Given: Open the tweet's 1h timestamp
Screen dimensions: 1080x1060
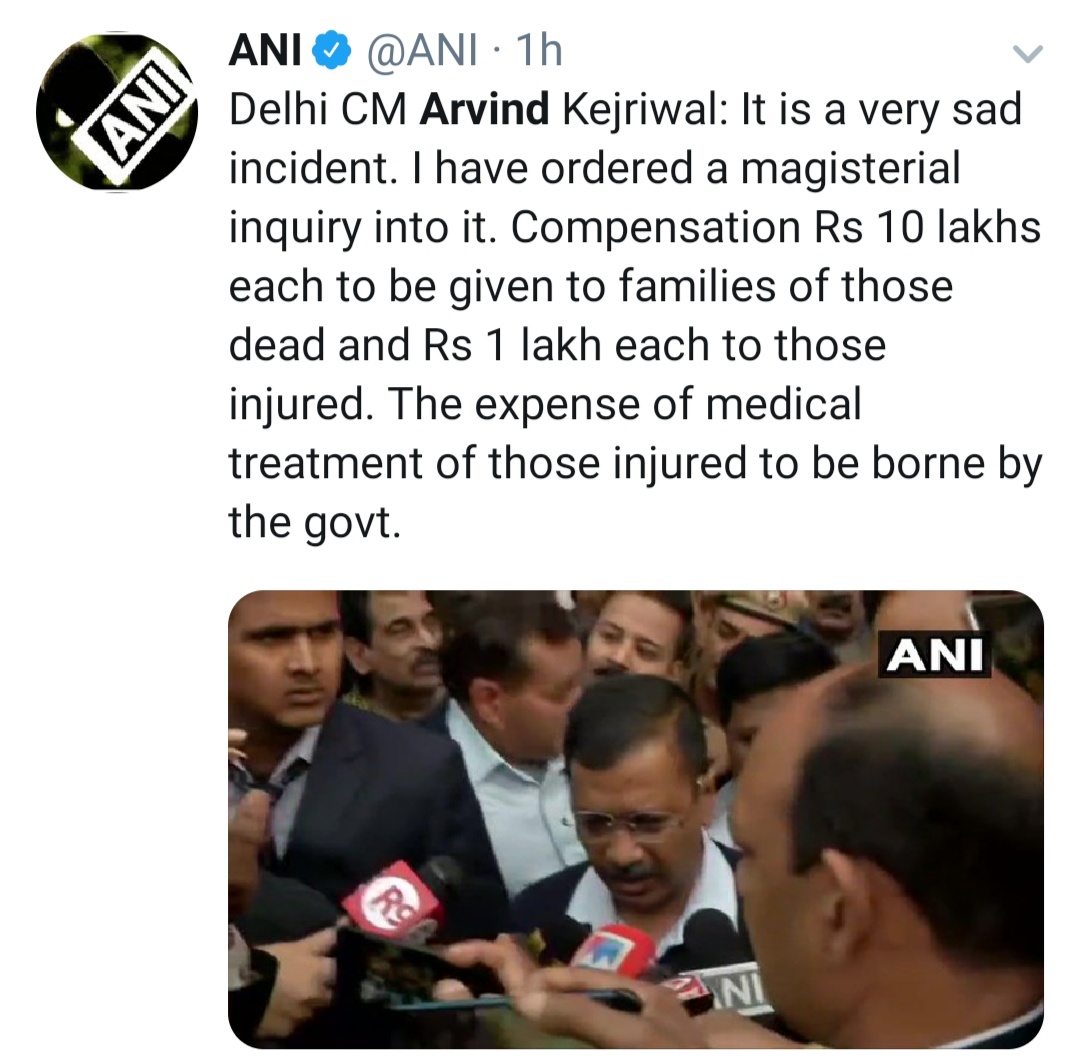Looking at the screenshot, I should [539, 50].
